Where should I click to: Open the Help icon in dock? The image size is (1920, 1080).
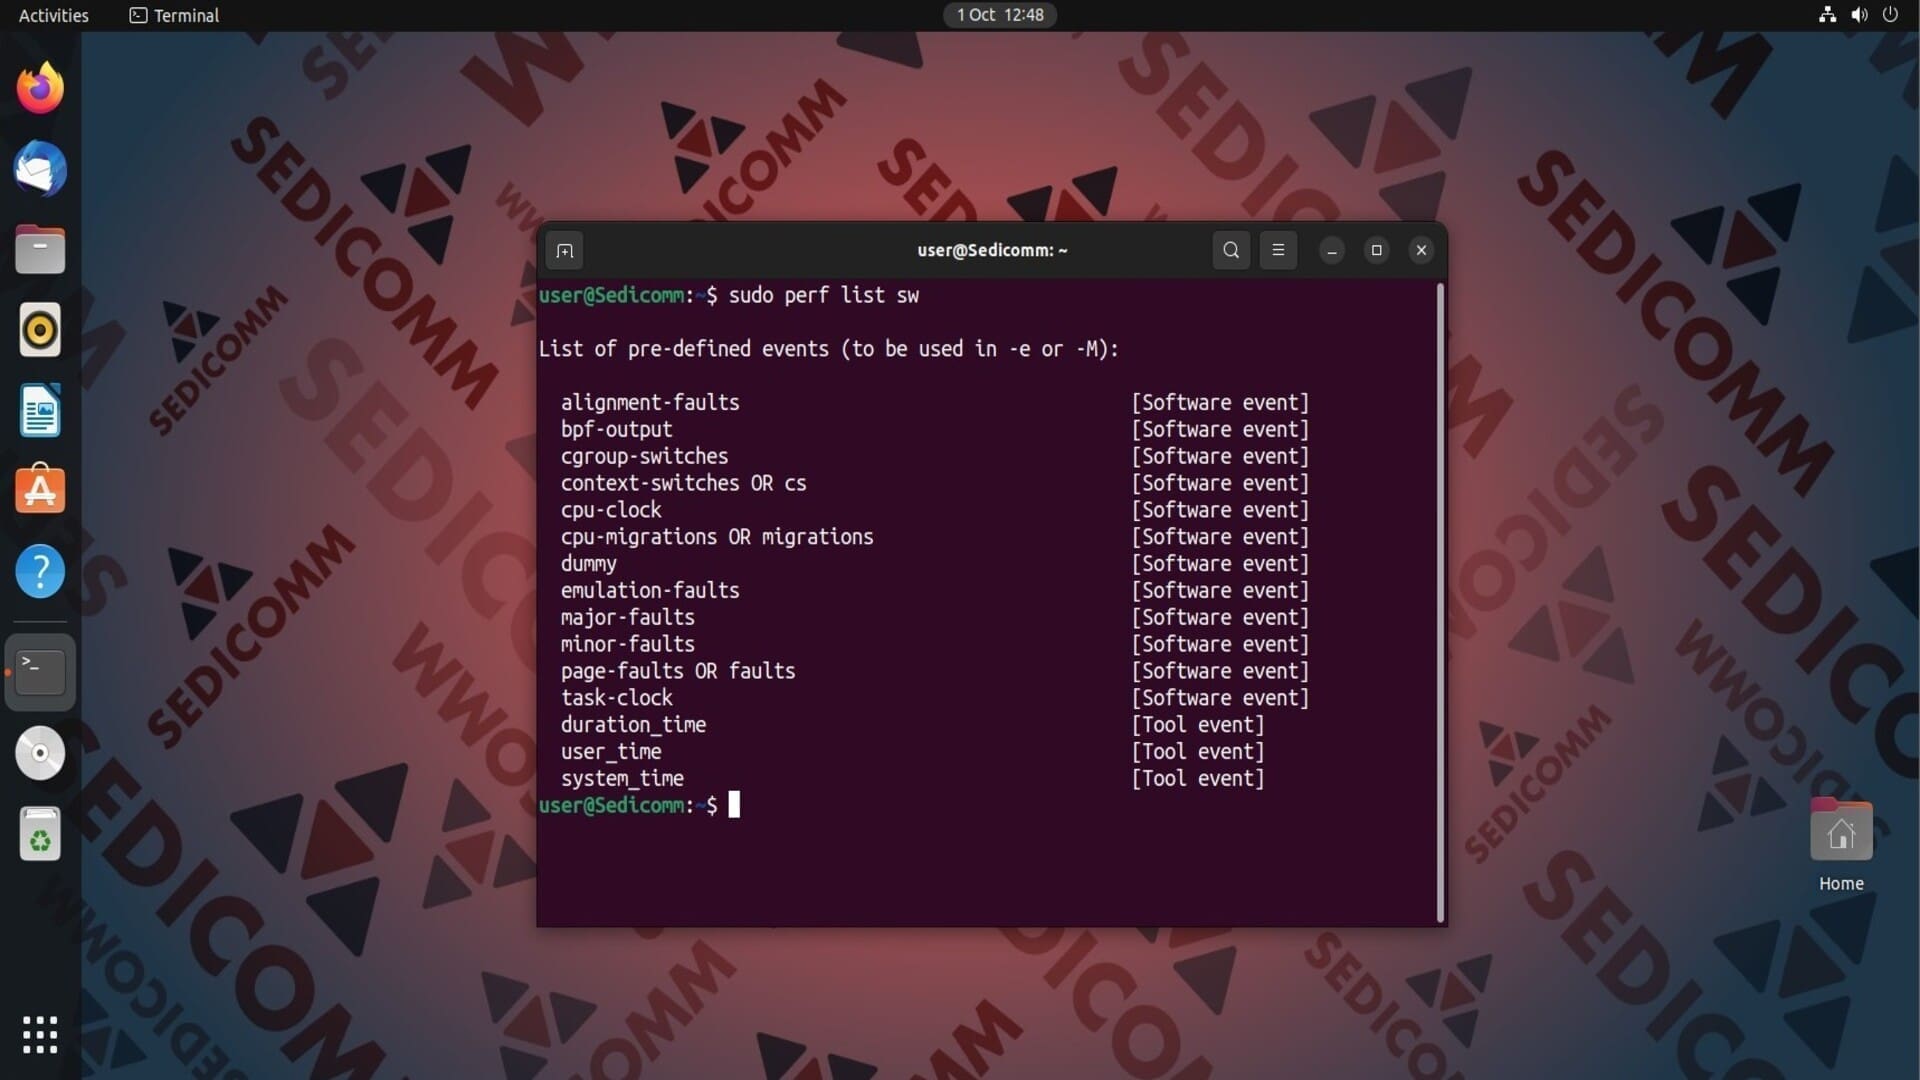40,571
